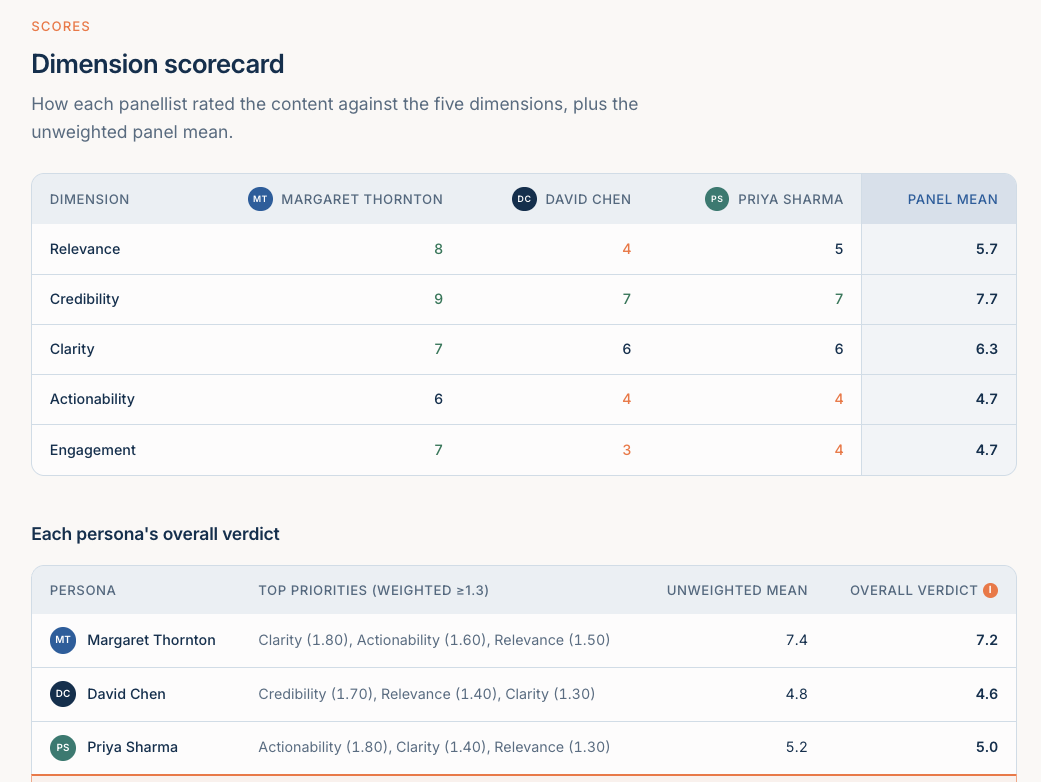
Task: Click David Chen's Relevance score 4
Action: (x=627, y=249)
